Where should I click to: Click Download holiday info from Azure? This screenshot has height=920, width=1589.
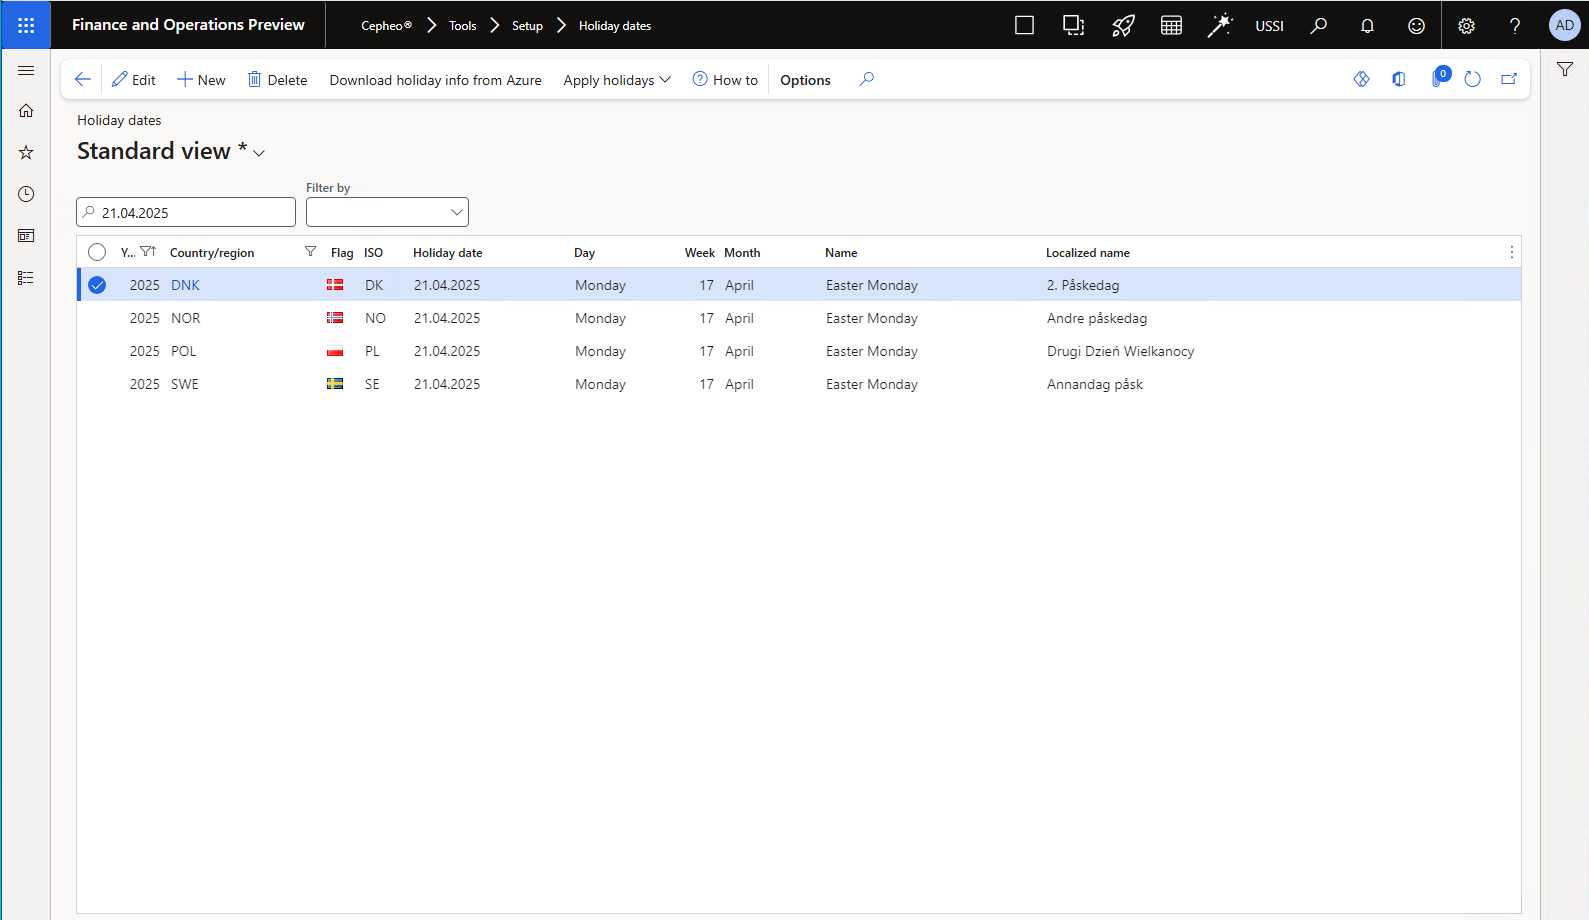435,80
